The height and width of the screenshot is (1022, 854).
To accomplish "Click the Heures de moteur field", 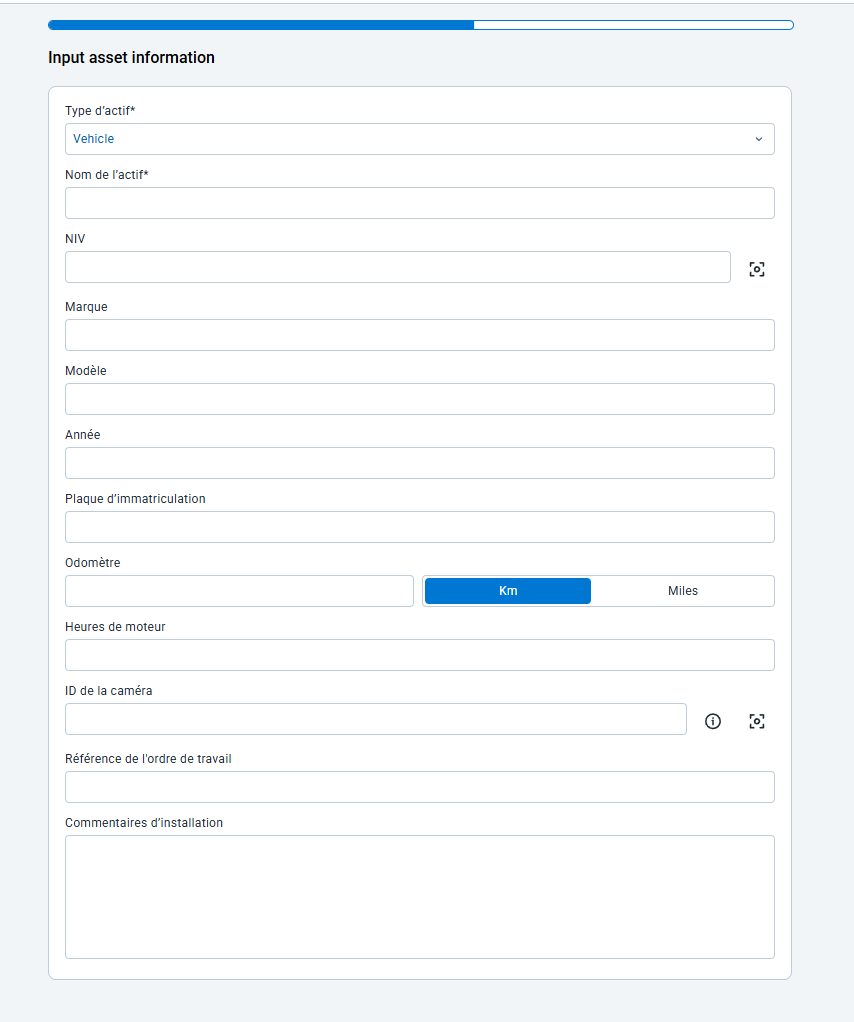I will 419,655.
